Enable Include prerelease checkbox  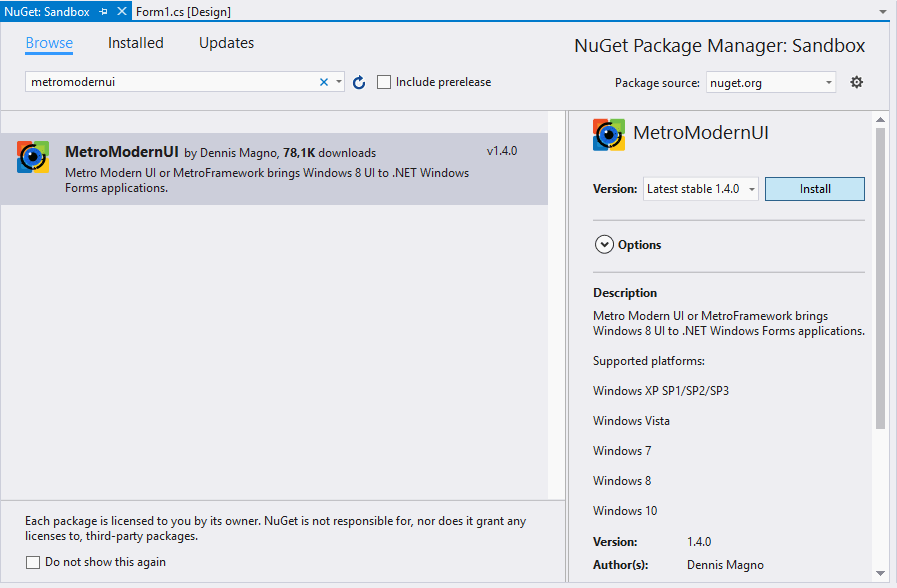pyautogui.click(x=384, y=83)
